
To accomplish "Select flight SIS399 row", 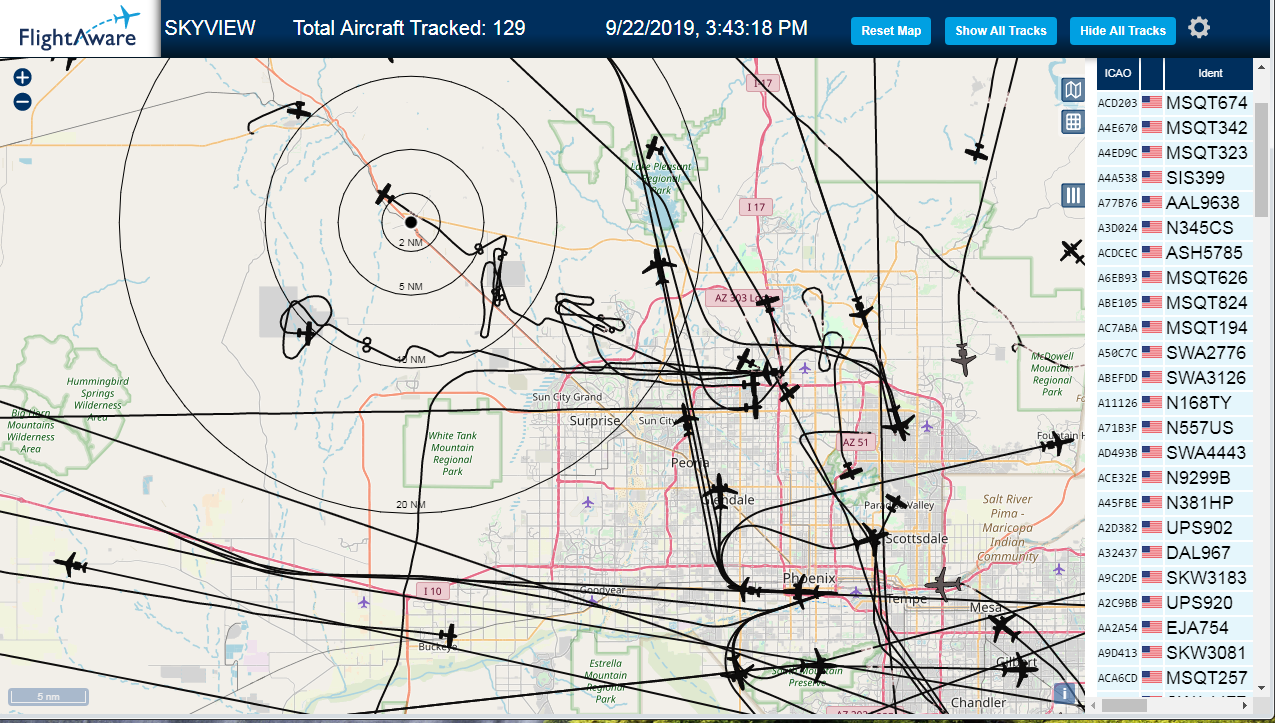I will 1175,177.
